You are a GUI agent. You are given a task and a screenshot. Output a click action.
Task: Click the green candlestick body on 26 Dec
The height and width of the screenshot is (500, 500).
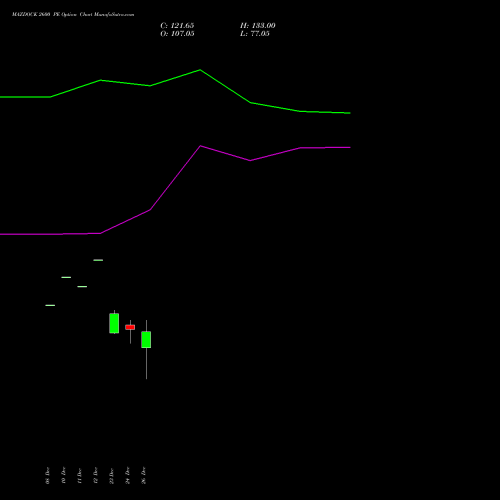(x=146, y=340)
